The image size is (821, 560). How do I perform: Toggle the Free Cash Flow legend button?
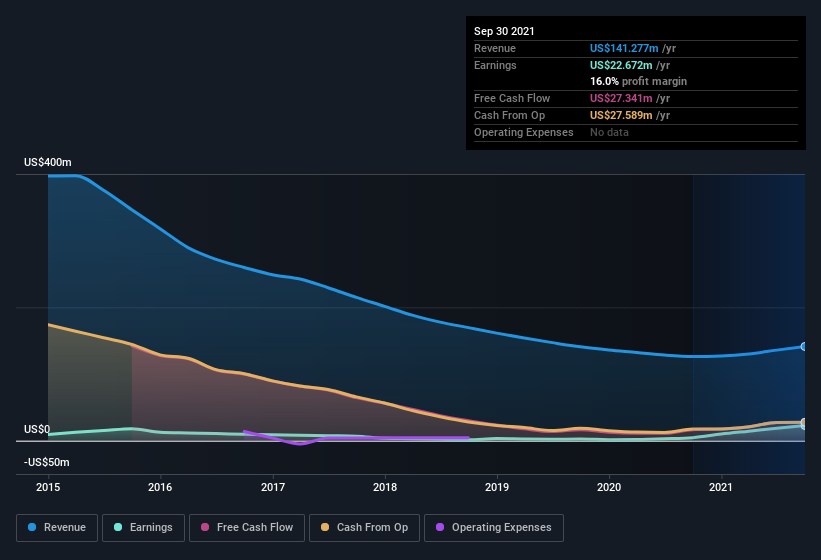pos(247,528)
